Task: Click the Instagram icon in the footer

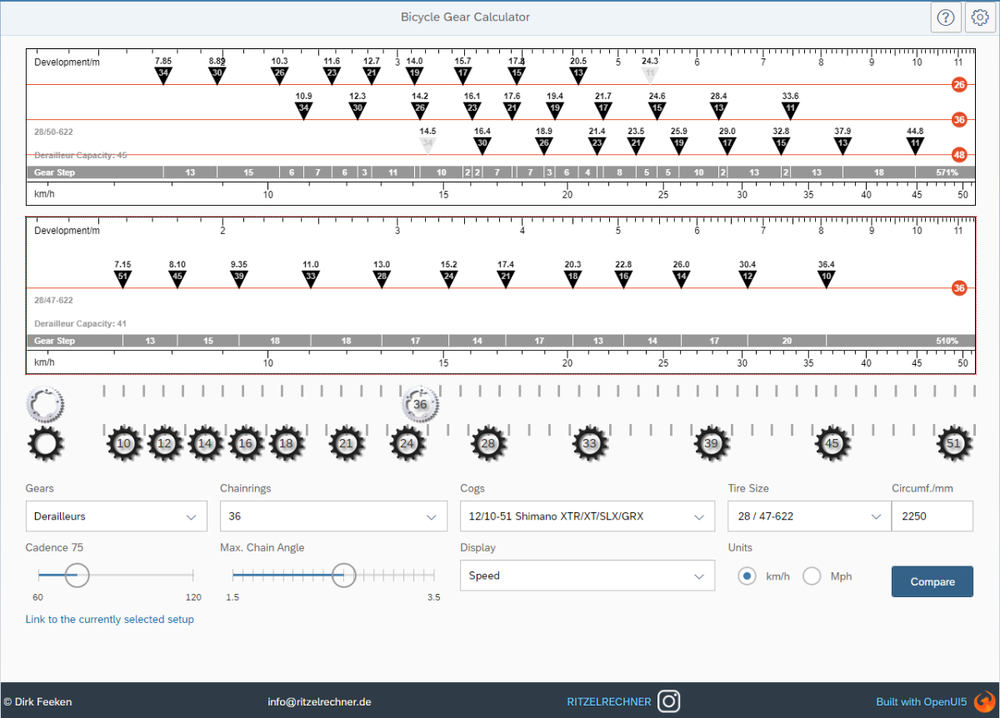Action: (668, 701)
